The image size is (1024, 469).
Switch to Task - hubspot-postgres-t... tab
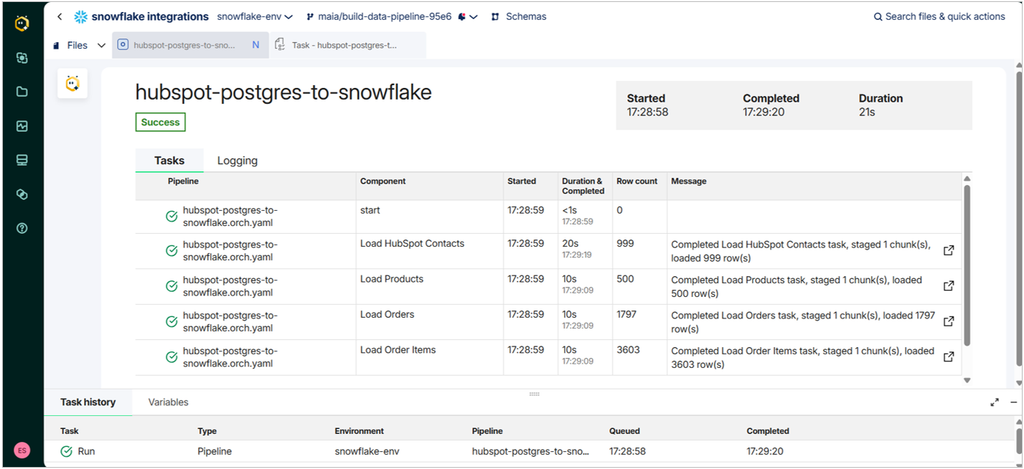(347, 45)
